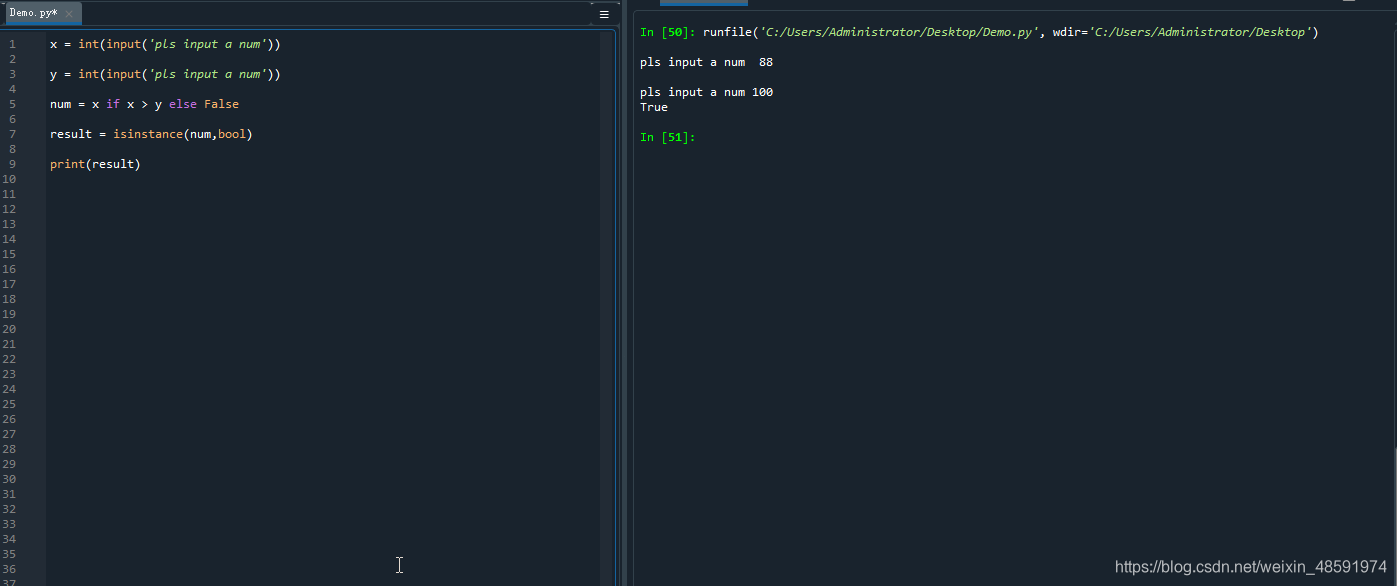
Task: Click line number 9 beside print statement
Action: pos(12,163)
